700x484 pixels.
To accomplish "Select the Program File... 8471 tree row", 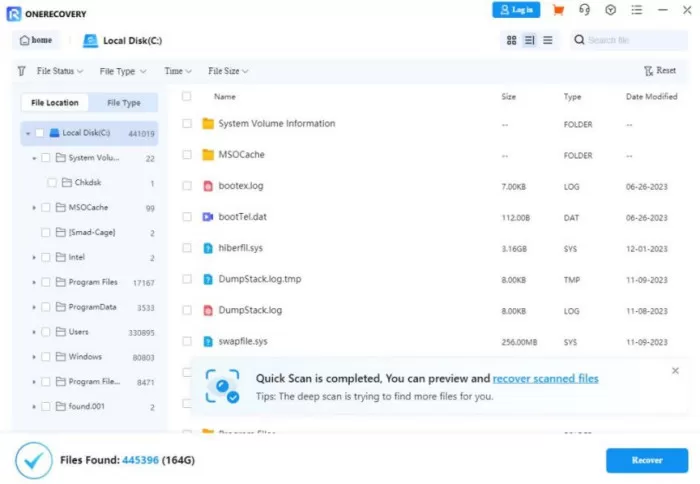I will click(x=89, y=382).
